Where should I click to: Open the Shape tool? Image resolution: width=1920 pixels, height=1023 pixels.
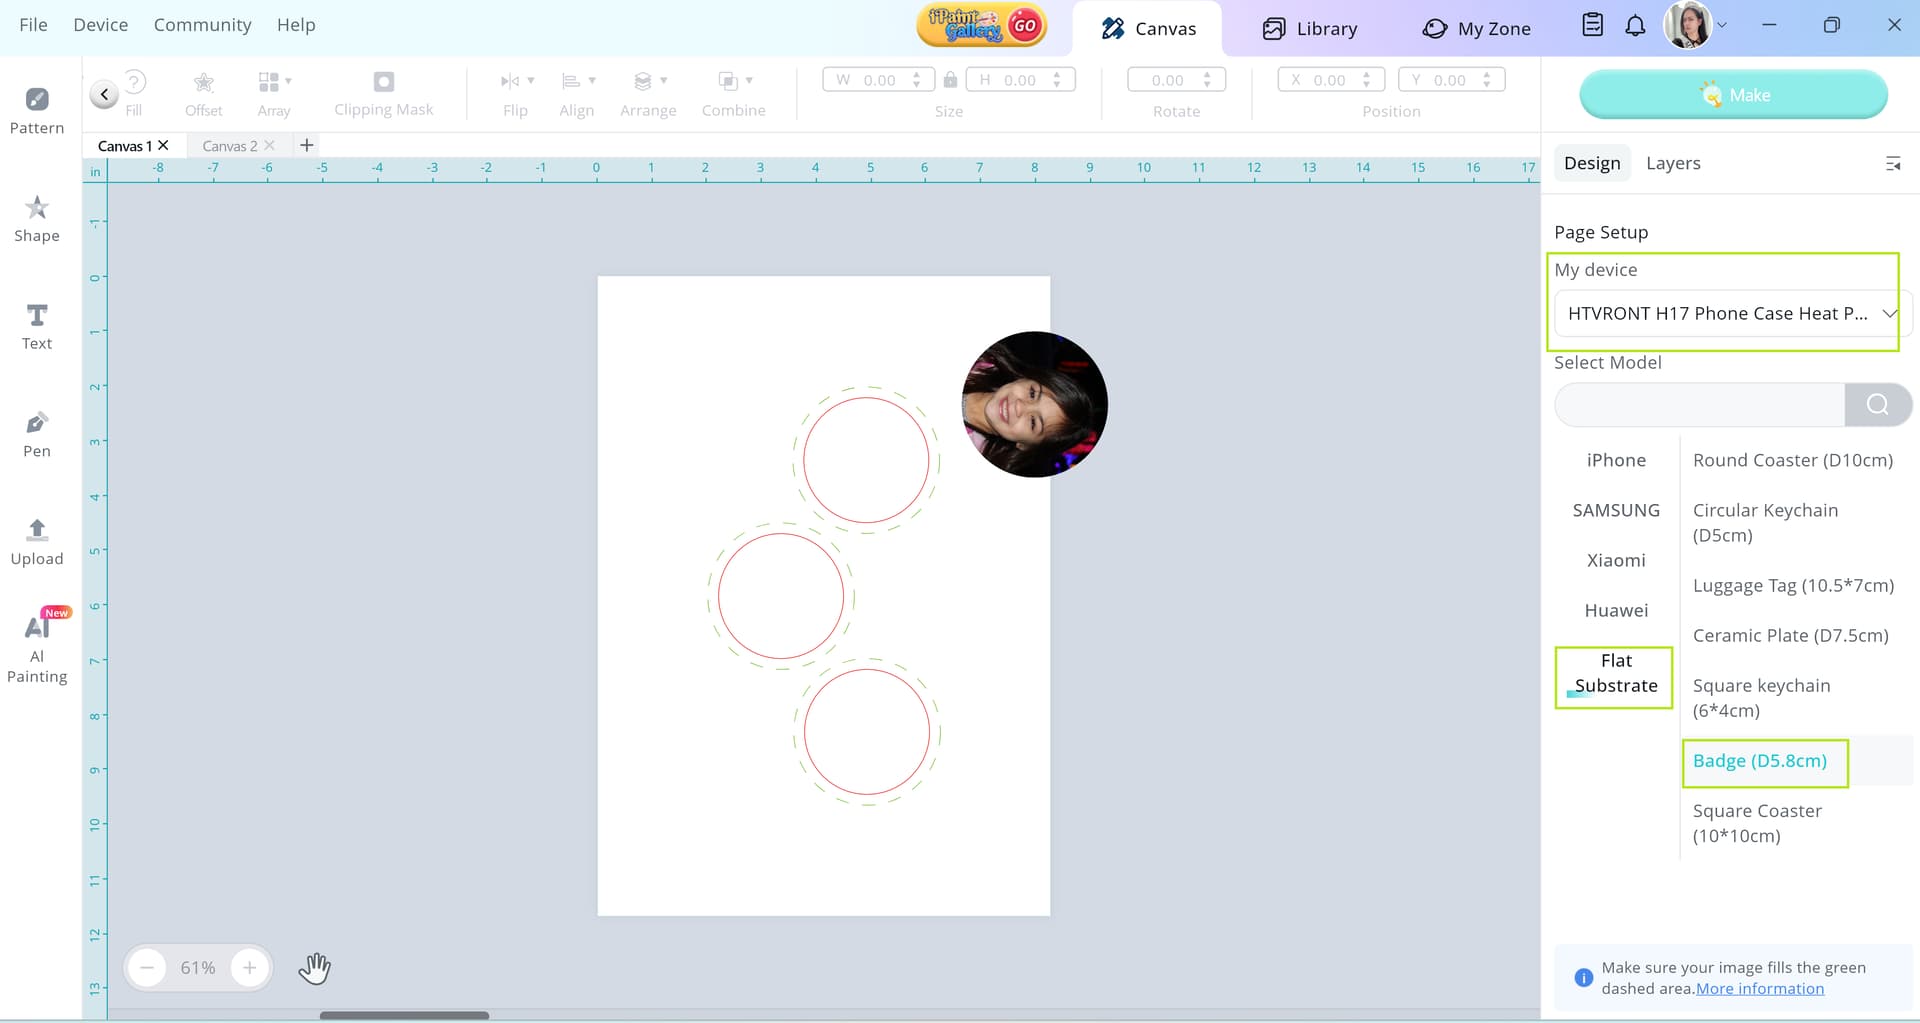37,218
